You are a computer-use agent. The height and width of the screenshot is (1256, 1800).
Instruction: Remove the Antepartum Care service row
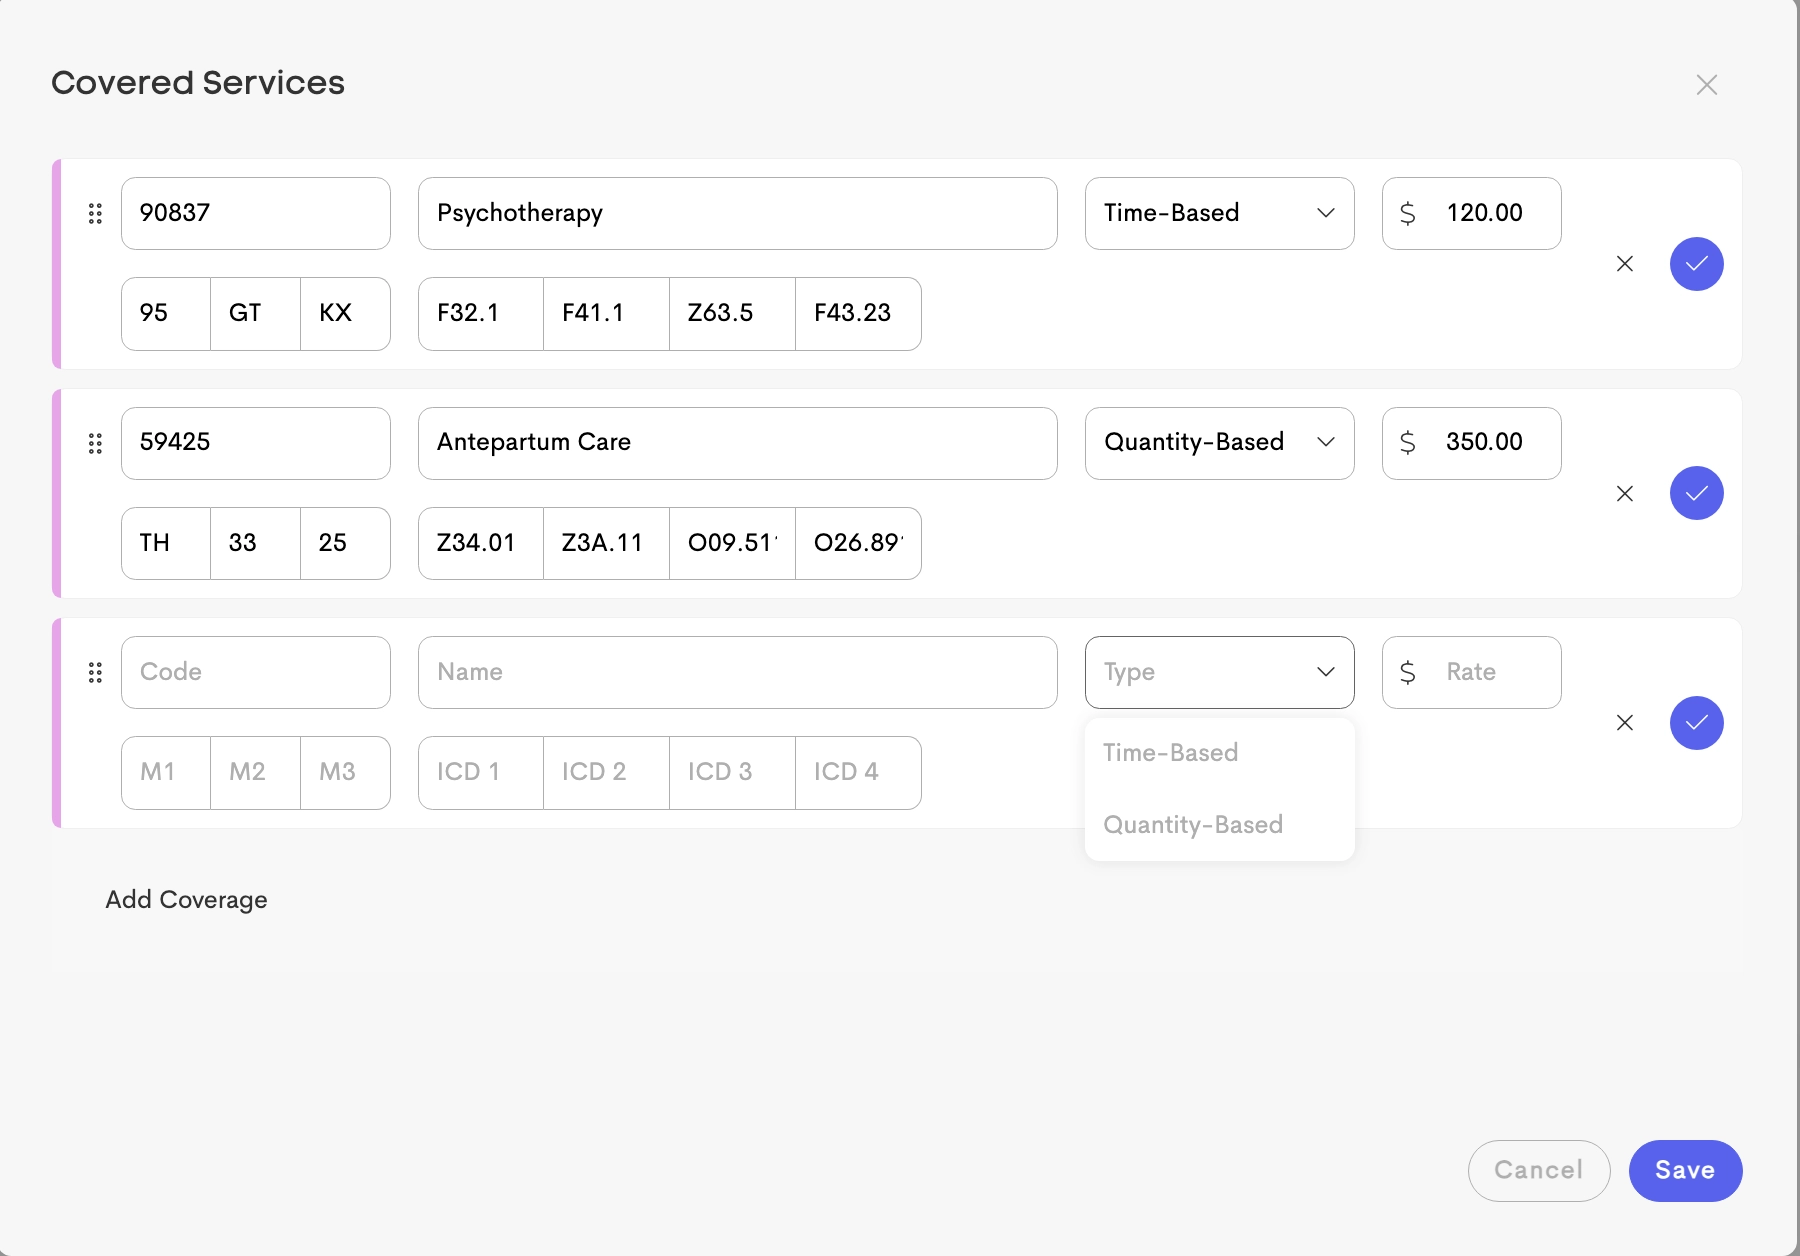coord(1625,493)
